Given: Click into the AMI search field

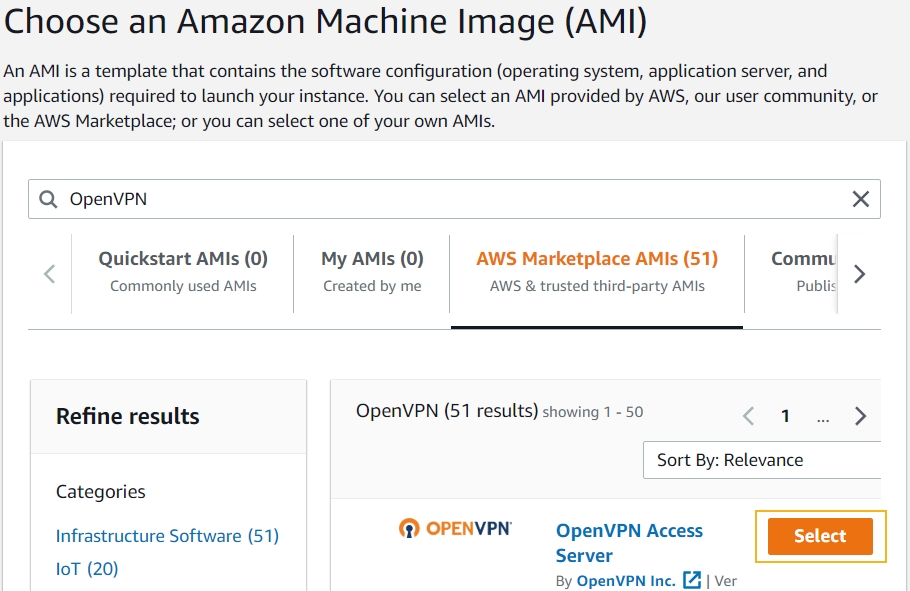Looking at the screenshot, I should click(454, 199).
